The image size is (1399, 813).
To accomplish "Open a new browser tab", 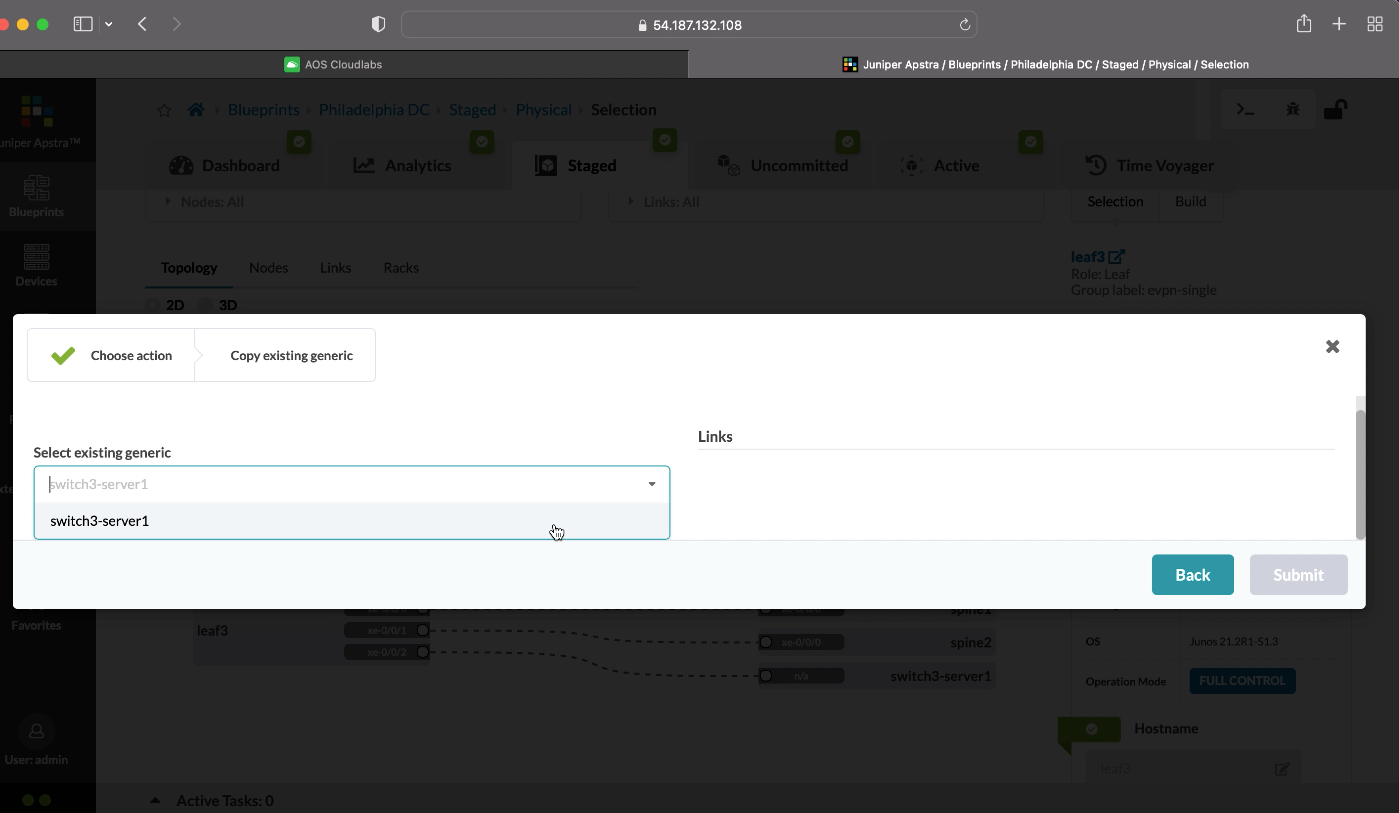I will click(1339, 24).
